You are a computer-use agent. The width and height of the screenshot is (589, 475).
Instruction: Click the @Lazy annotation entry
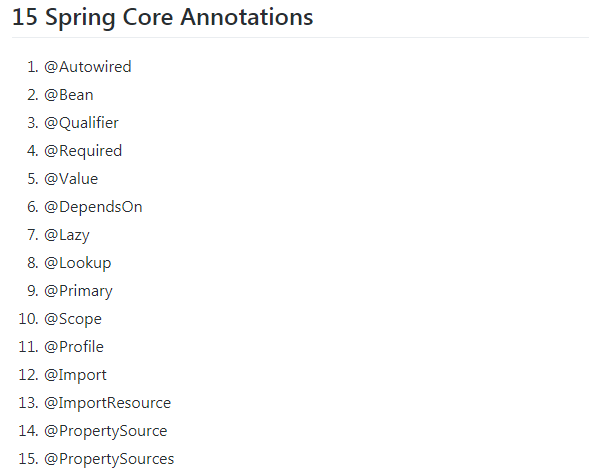[x=67, y=235]
